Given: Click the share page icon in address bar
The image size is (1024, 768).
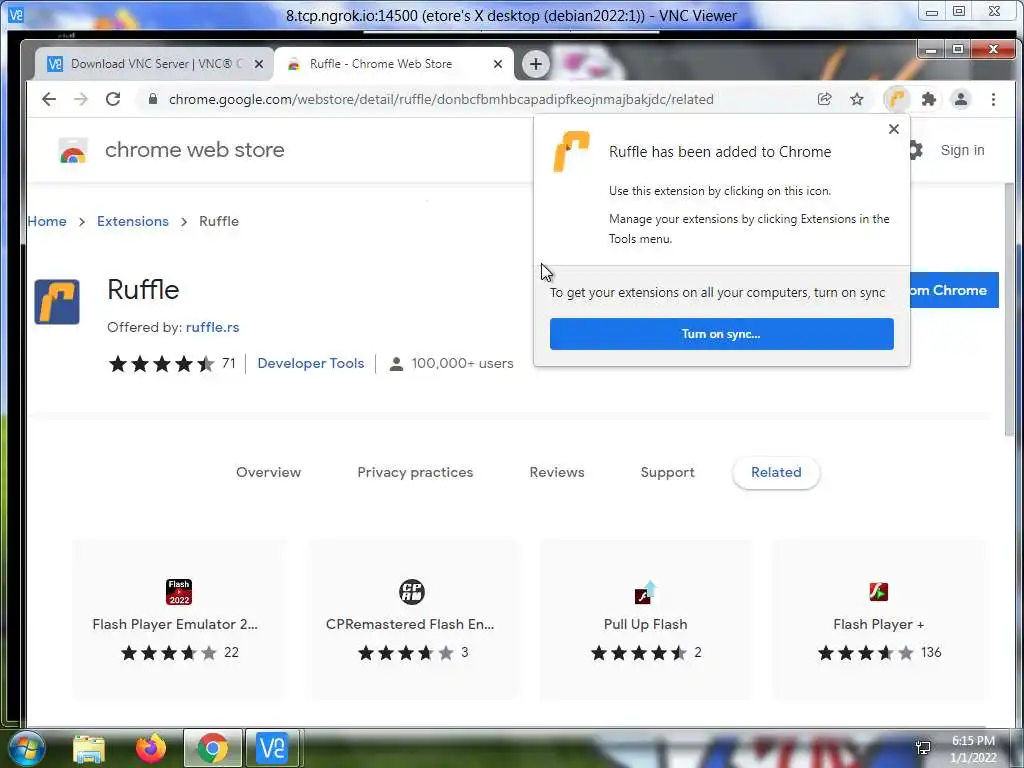Looking at the screenshot, I should (x=825, y=99).
